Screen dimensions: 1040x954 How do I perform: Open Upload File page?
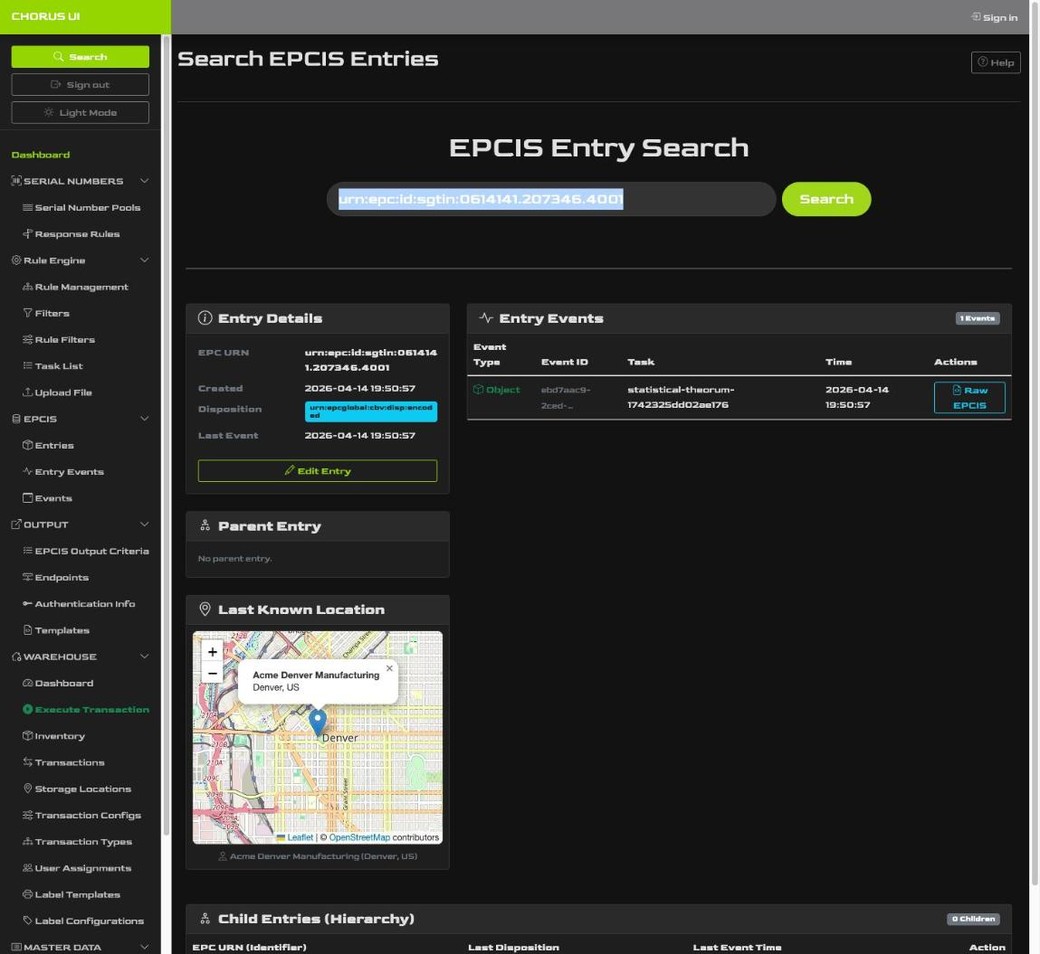[57, 393]
